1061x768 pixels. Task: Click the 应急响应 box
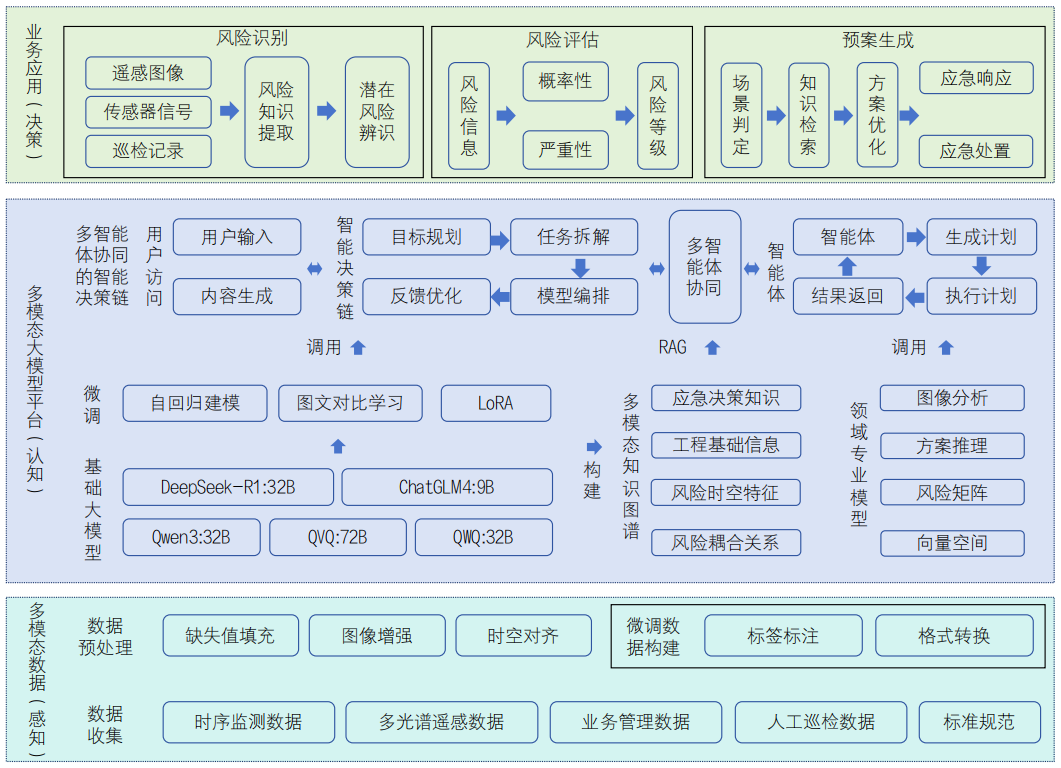pos(976,78)
